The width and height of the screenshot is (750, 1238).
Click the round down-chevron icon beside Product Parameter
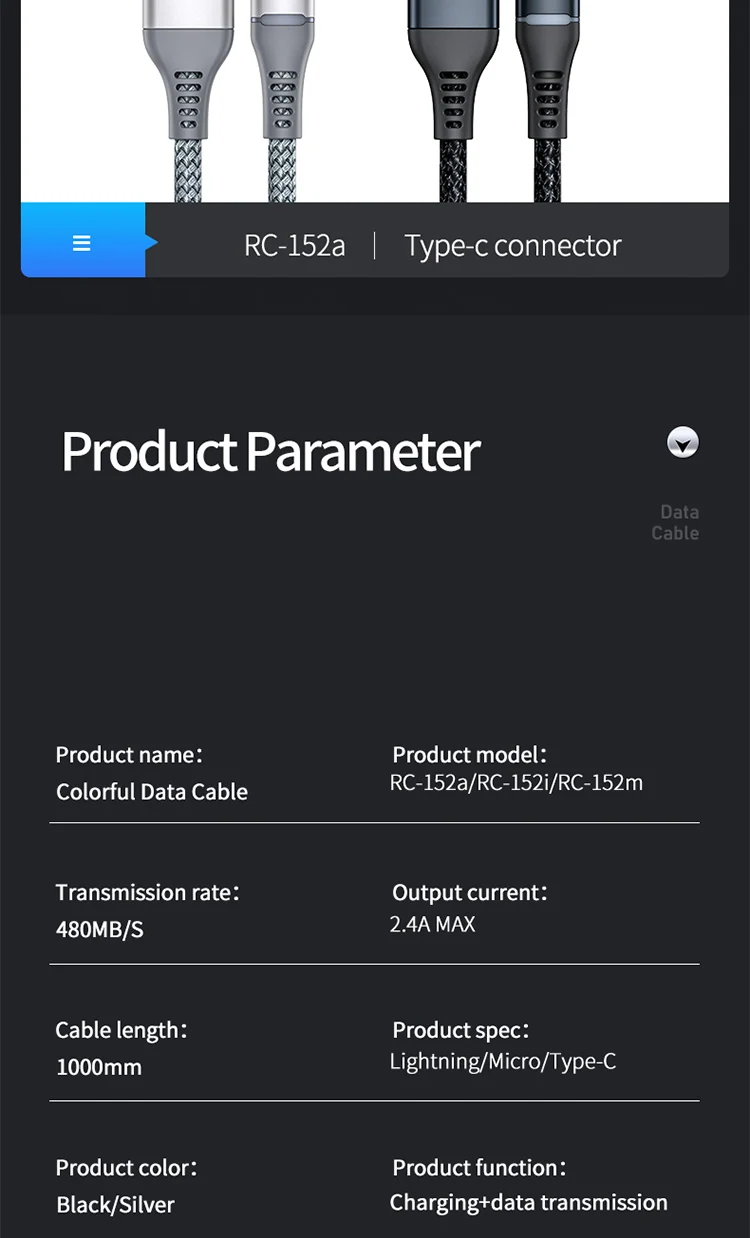point(683,442)
